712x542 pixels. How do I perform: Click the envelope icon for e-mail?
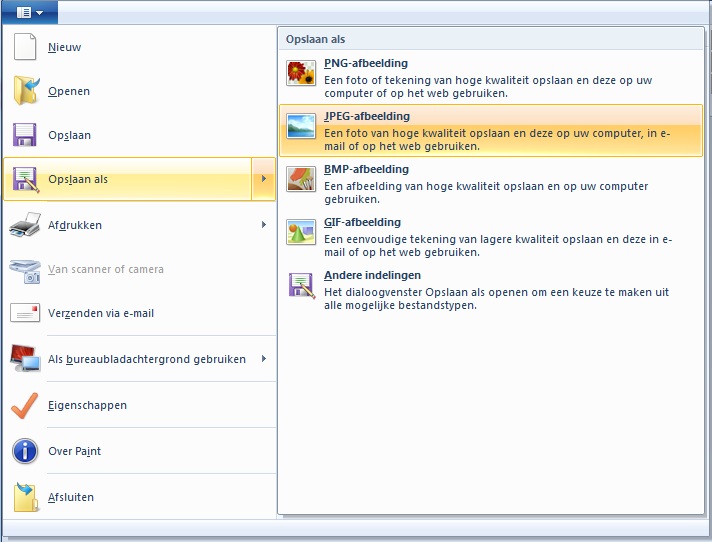tap(25, 313)
